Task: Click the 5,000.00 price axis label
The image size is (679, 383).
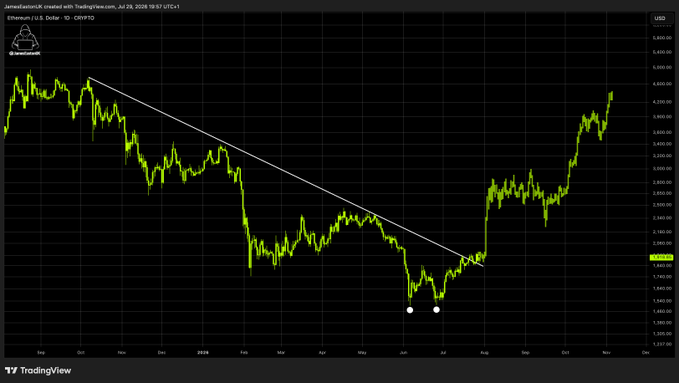Action: pos(662,68)
